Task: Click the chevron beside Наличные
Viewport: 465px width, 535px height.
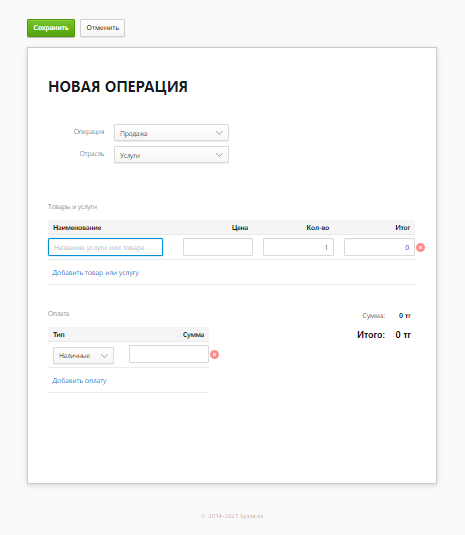Action: (x=104, y=356)
